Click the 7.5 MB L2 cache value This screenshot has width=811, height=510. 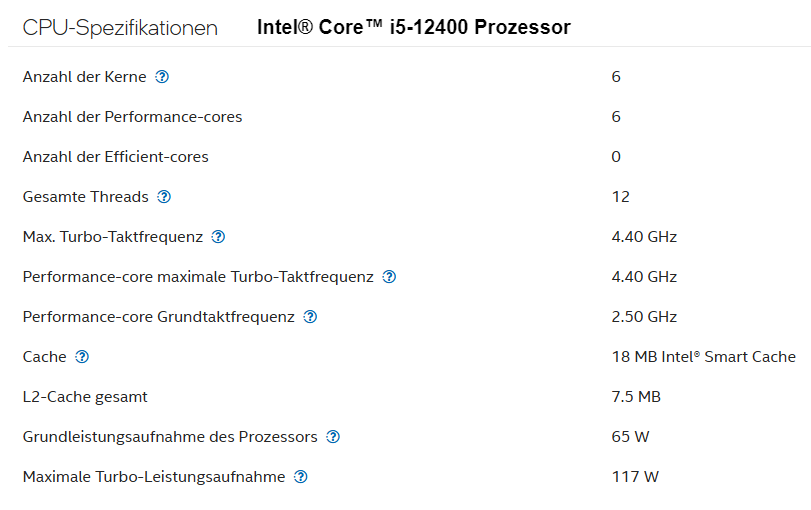point(636,397)
